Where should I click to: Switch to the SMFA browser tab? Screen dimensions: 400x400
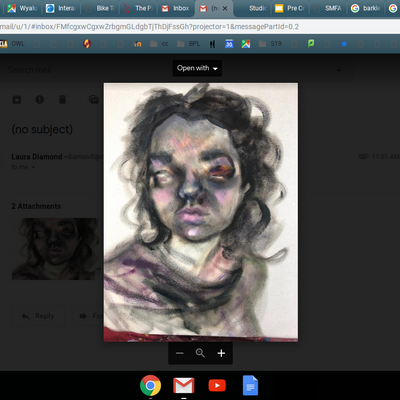point(328,8)
